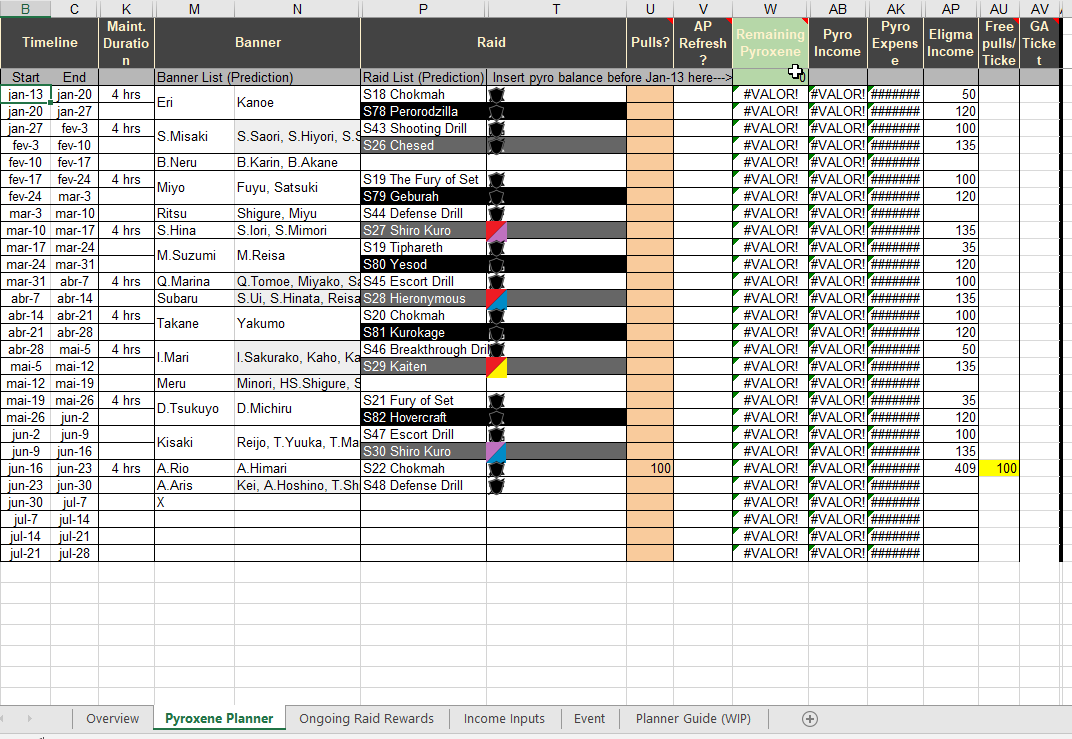Select the A.Himari banner cell

coord(297,468)
